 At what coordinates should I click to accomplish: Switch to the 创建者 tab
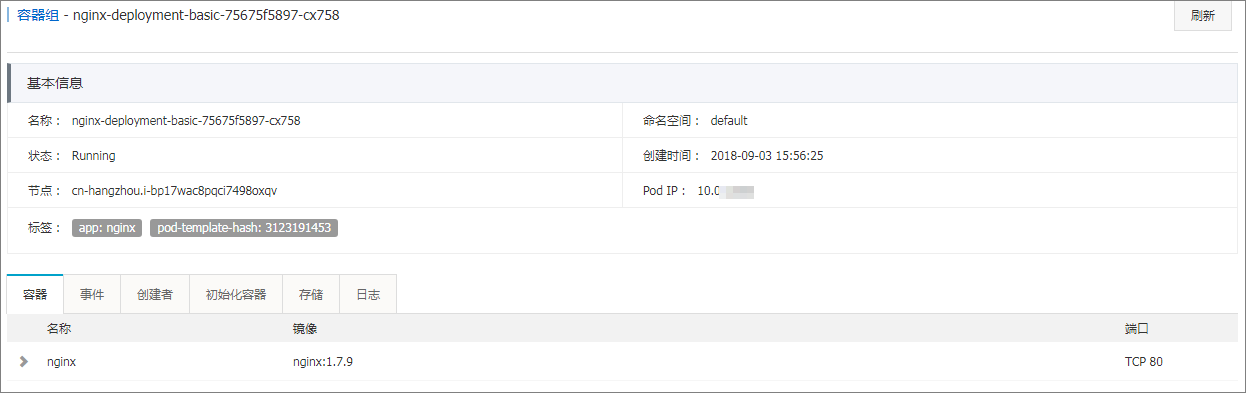[x=155, y=295]
